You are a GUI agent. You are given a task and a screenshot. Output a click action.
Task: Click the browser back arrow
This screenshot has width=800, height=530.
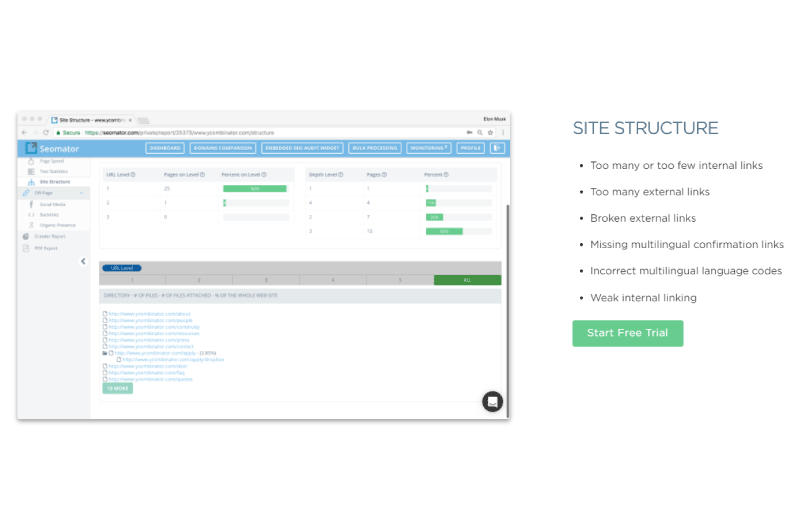point(24,133)
